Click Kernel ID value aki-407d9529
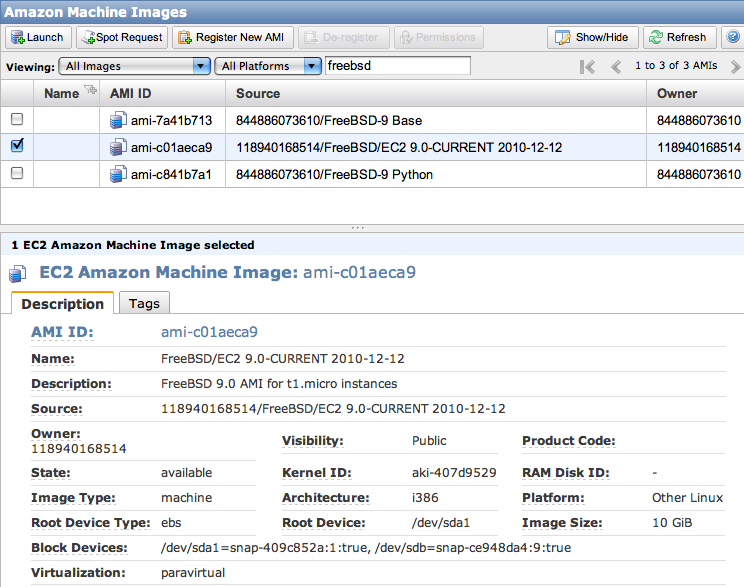744x587 pixels. pyautogui.click(x=454, y=473)
